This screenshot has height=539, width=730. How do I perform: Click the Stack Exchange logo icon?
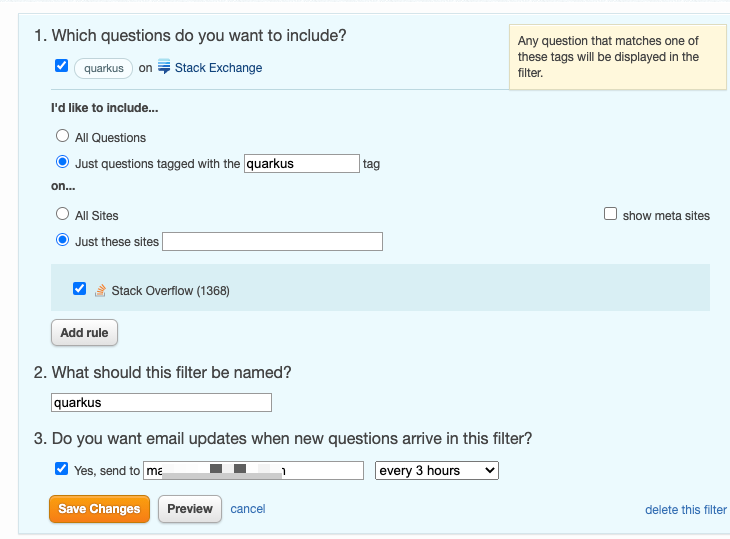(165, 68)
